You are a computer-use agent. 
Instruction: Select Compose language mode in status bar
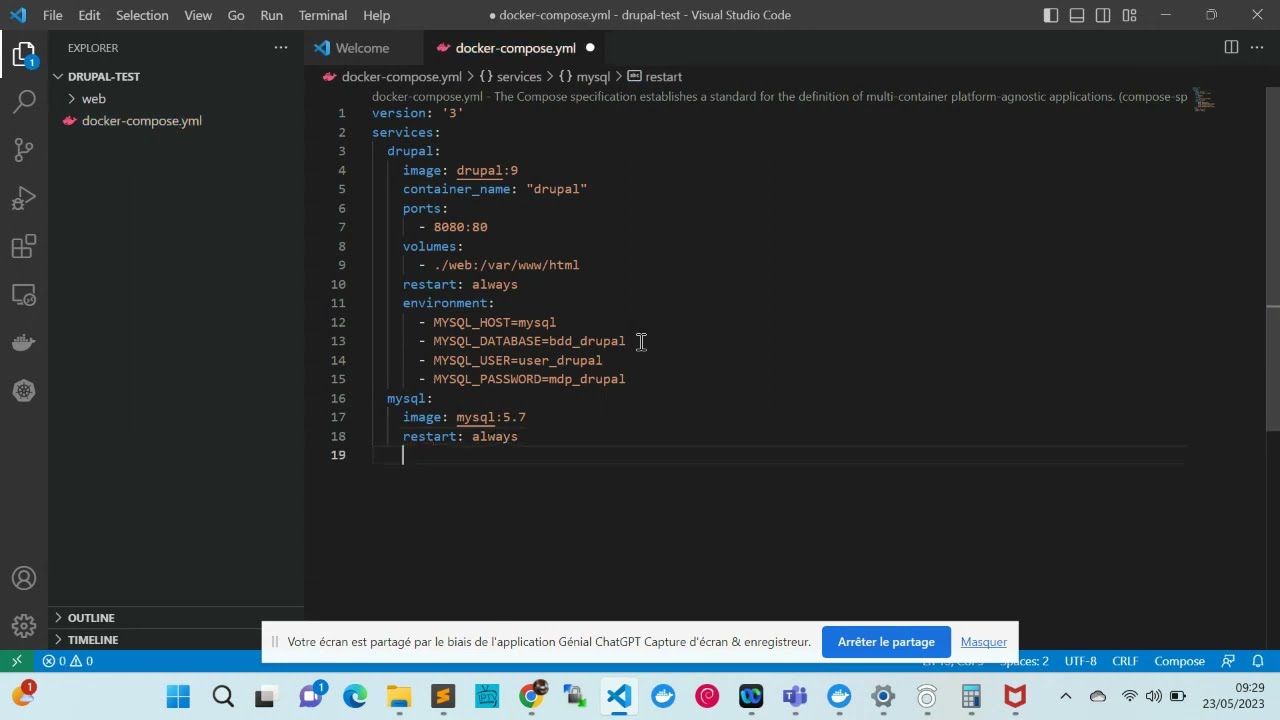1179,661
